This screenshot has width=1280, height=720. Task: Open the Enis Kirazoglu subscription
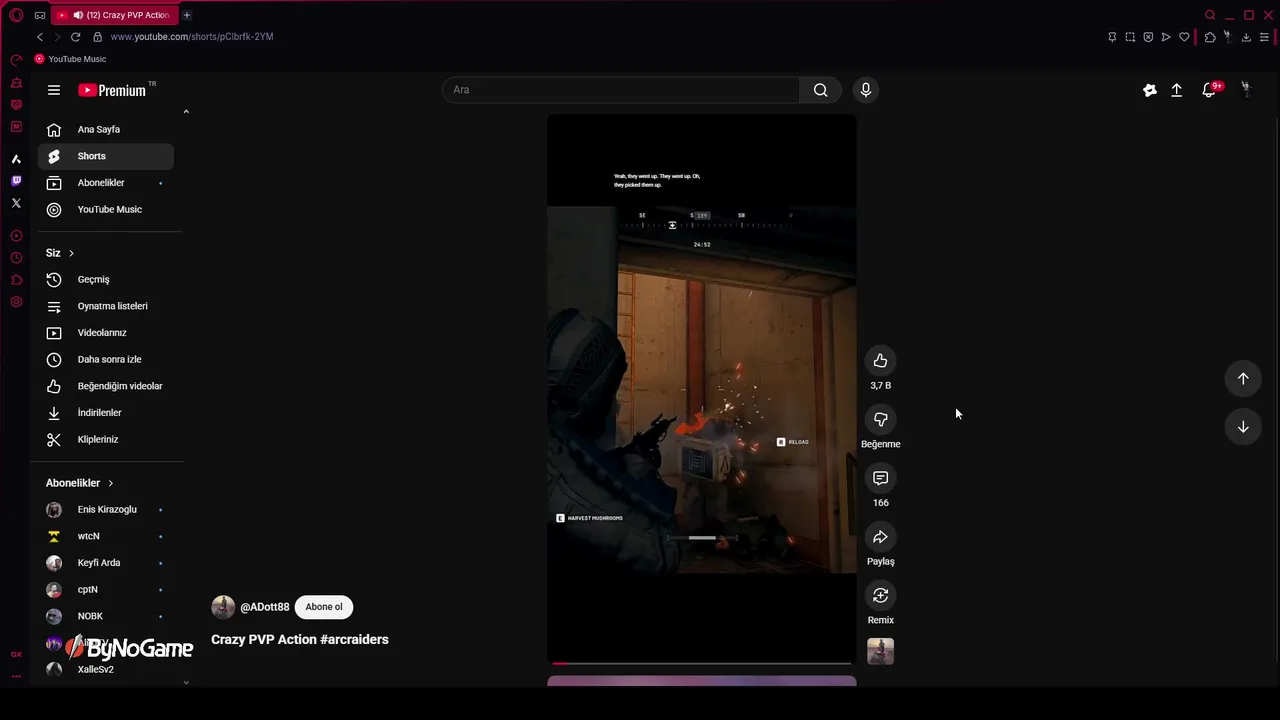tap(106, 510)
